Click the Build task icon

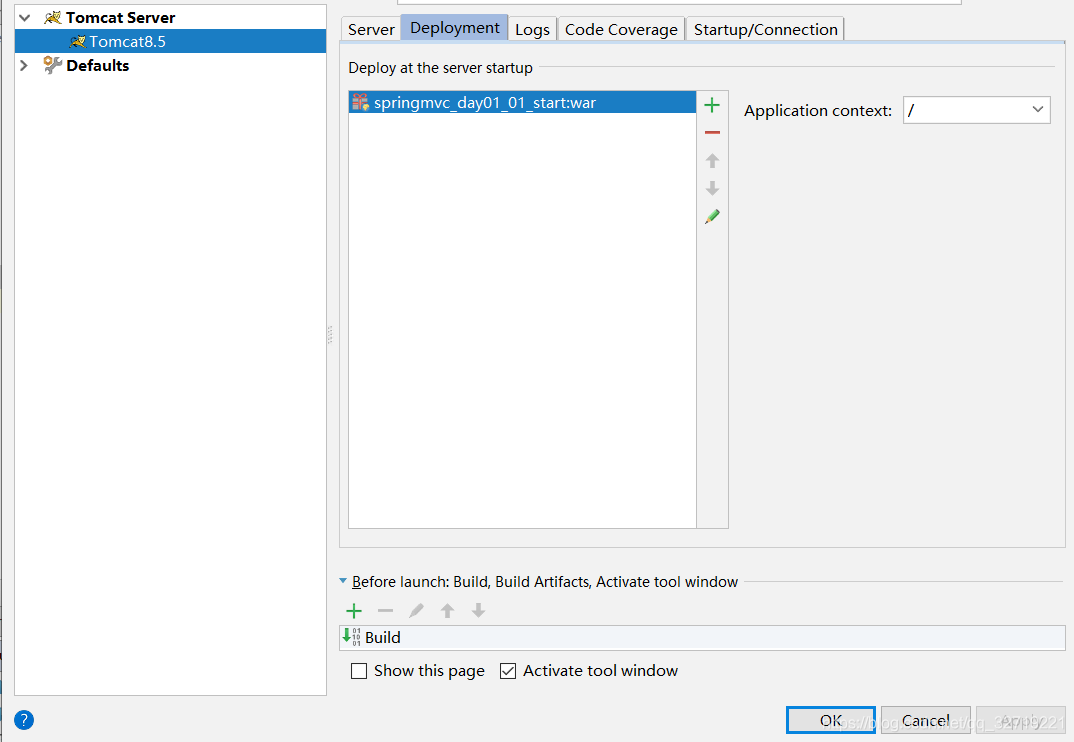pos(352,636)
